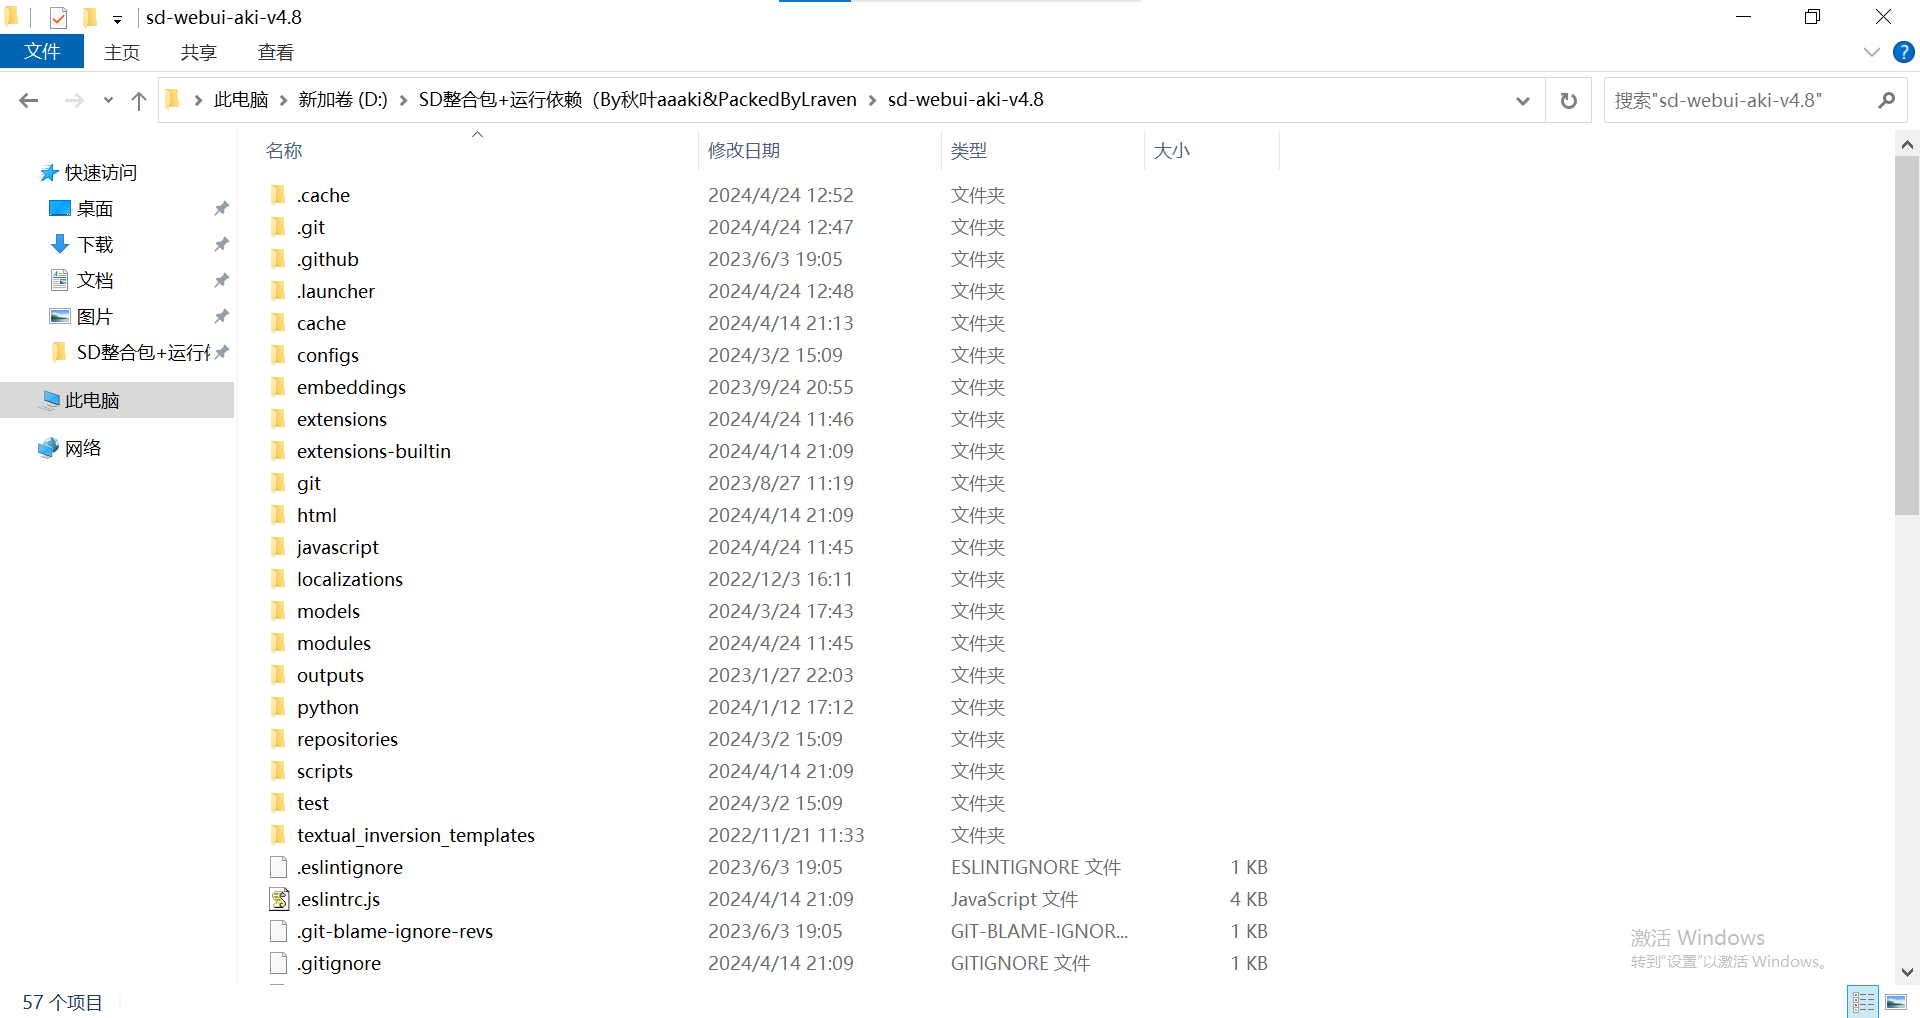Click the scrollbar down arrow

pos(1907,972)
